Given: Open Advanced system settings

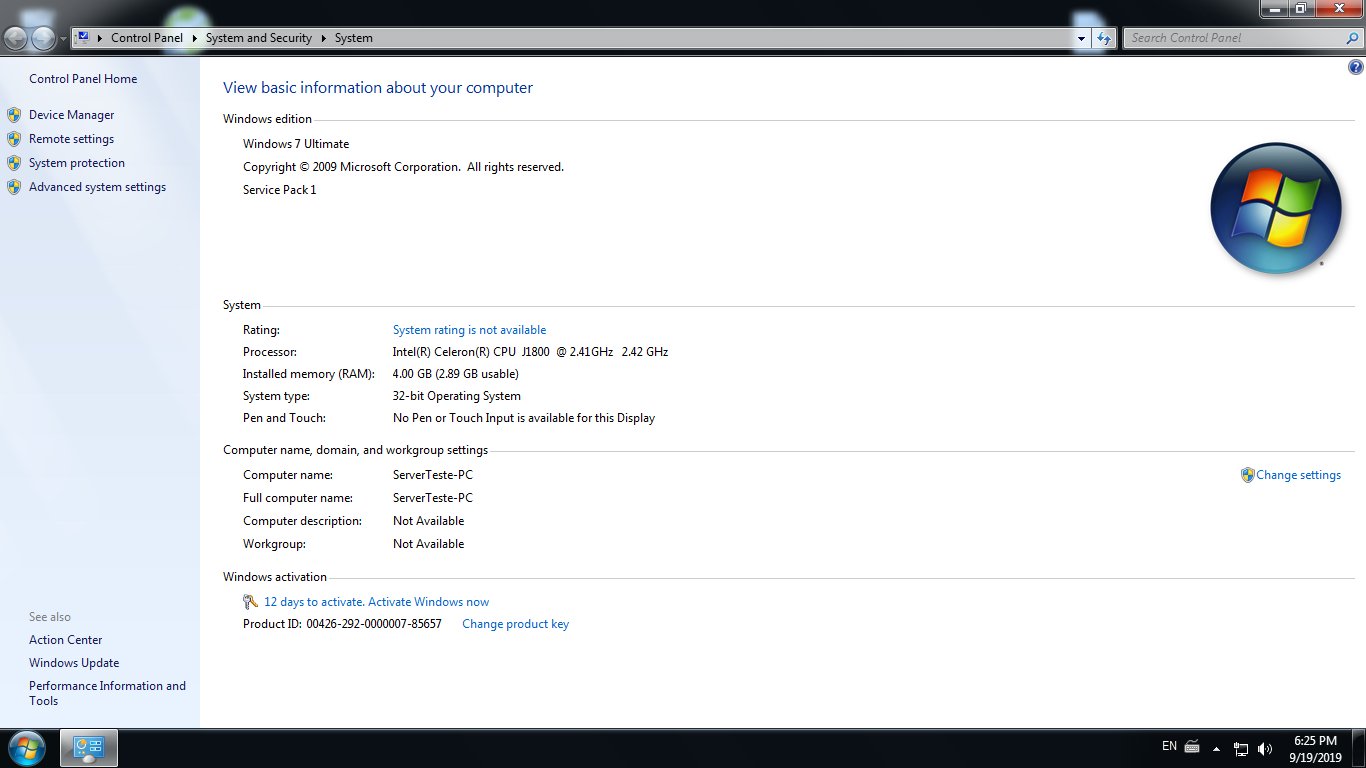Looking at the screenshot, I should (97, 187).
